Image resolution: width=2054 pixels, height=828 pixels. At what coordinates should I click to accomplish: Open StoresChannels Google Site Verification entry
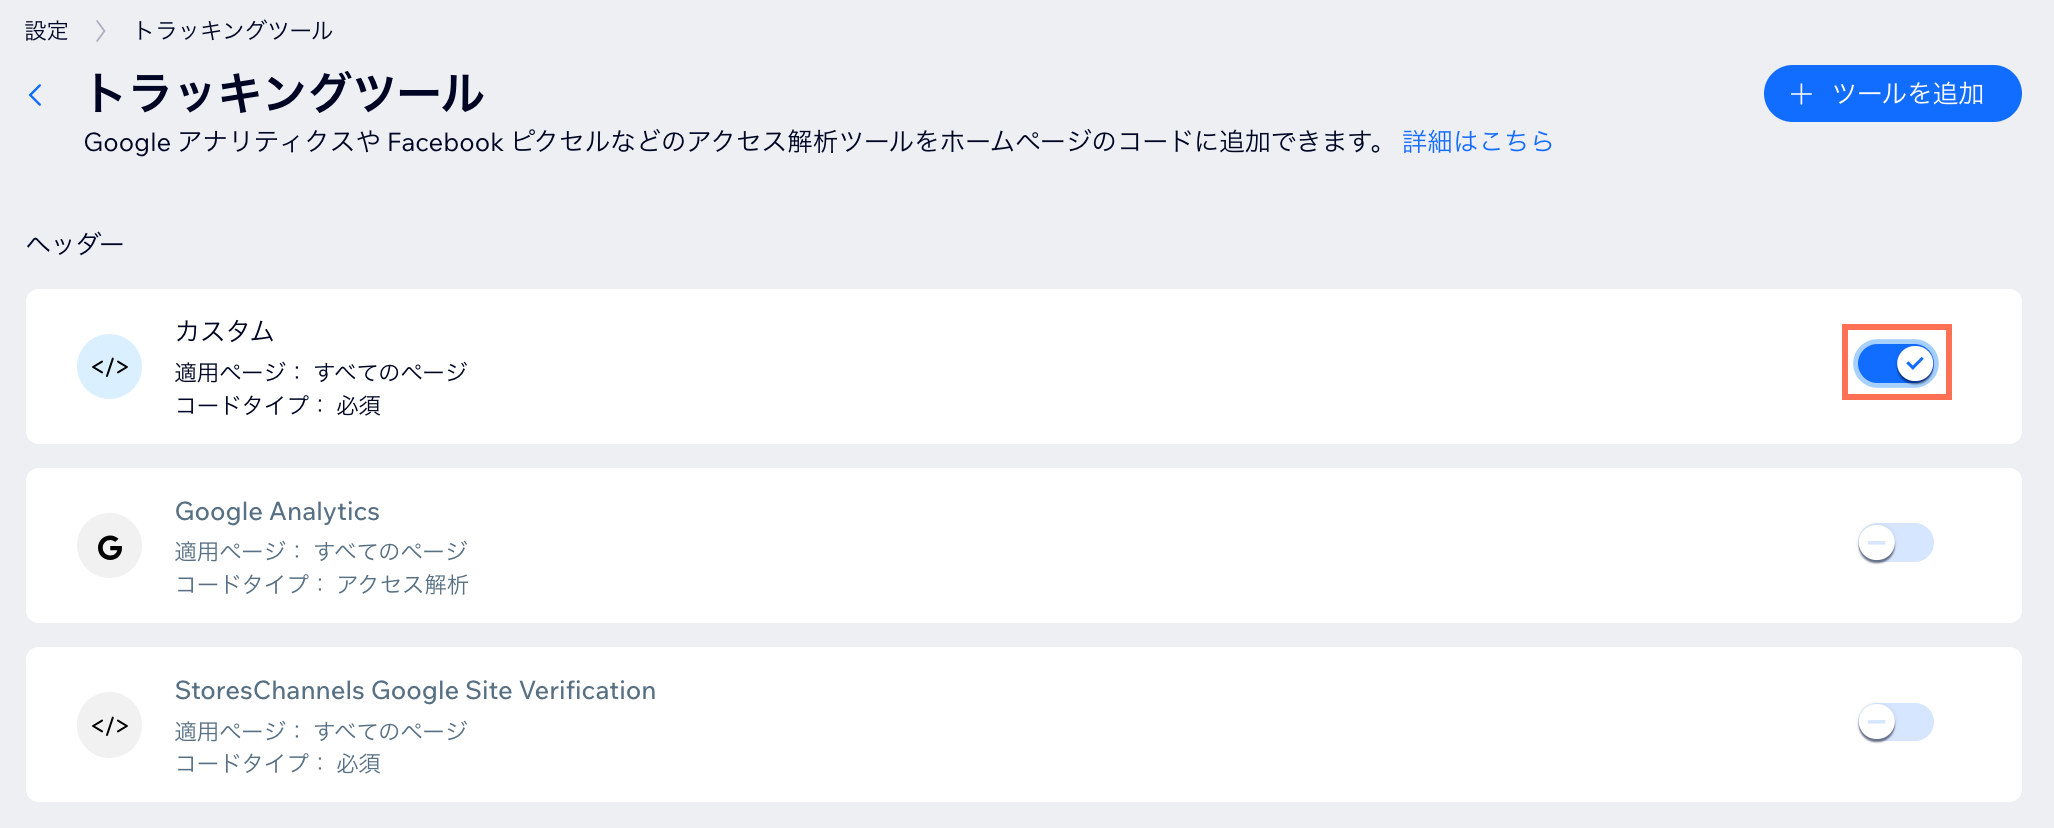click(x=415, y=690)
